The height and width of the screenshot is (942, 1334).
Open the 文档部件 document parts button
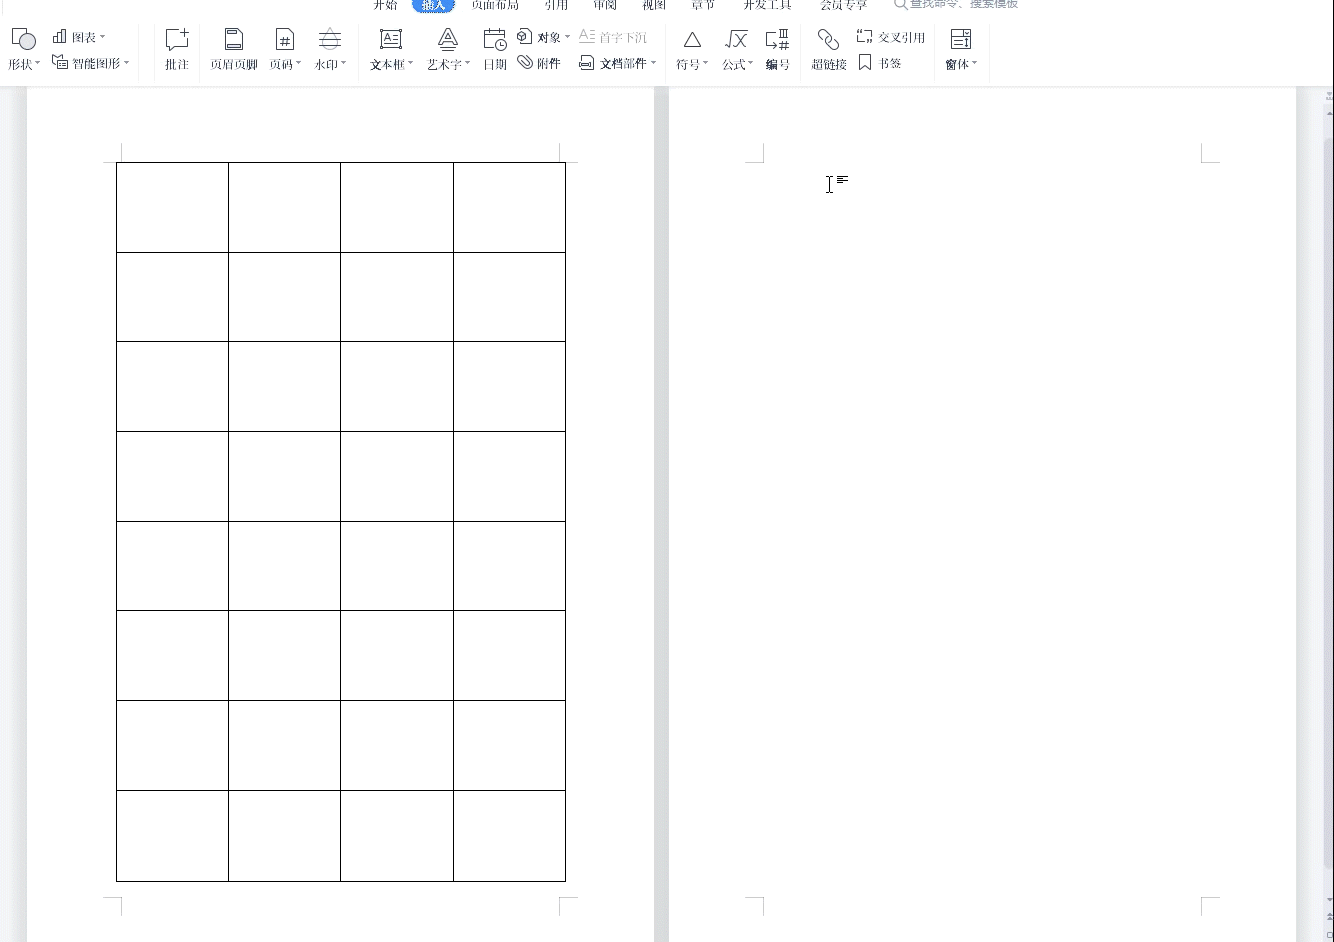pyautogui.click(x=618, y=63)
